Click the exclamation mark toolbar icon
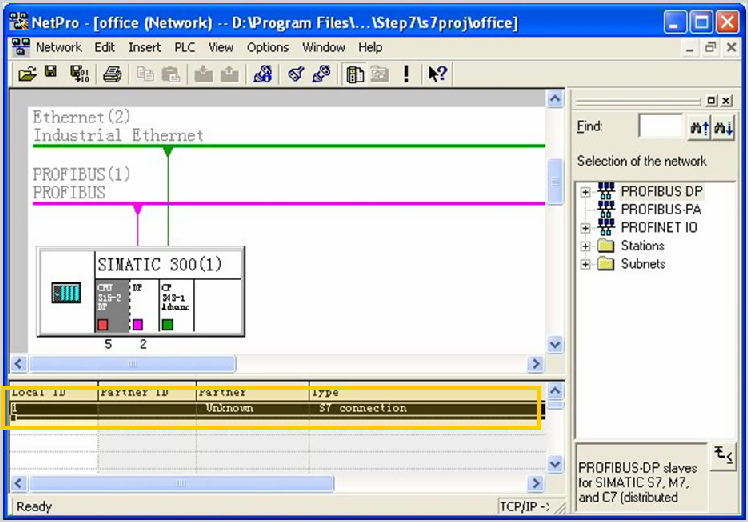The width and height of the screenshot is (748, 522). pos(406,74)
